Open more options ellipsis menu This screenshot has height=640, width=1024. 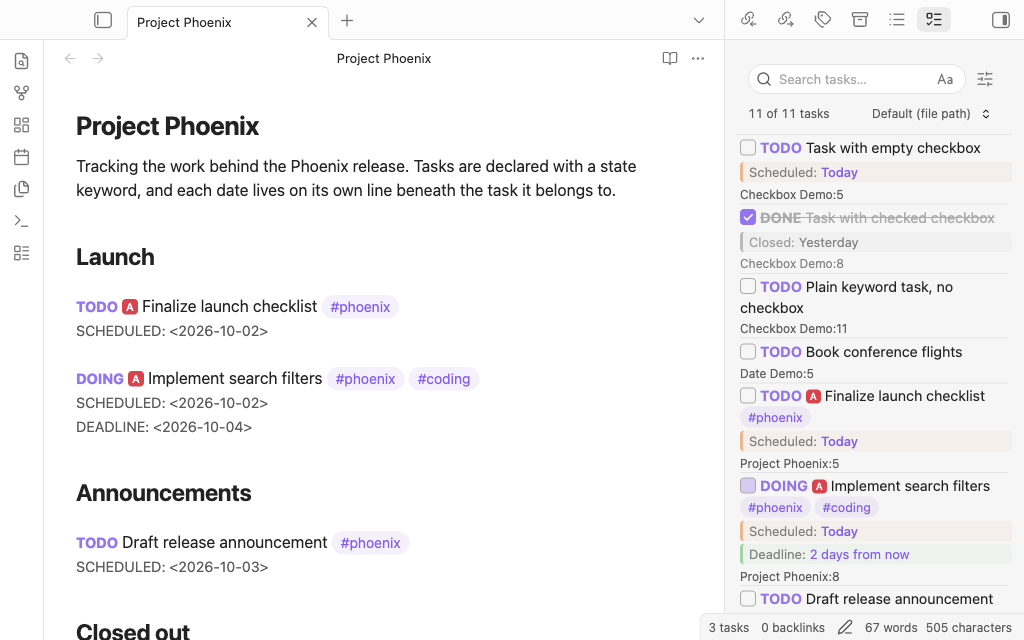click(x=697, y=59)
